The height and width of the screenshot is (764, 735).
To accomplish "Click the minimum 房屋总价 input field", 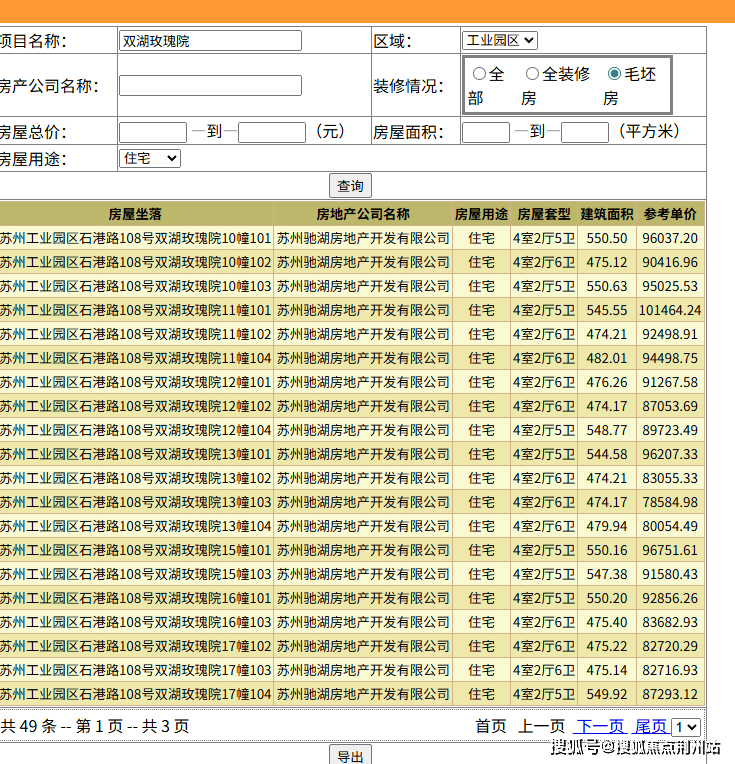I will [152, 132].
